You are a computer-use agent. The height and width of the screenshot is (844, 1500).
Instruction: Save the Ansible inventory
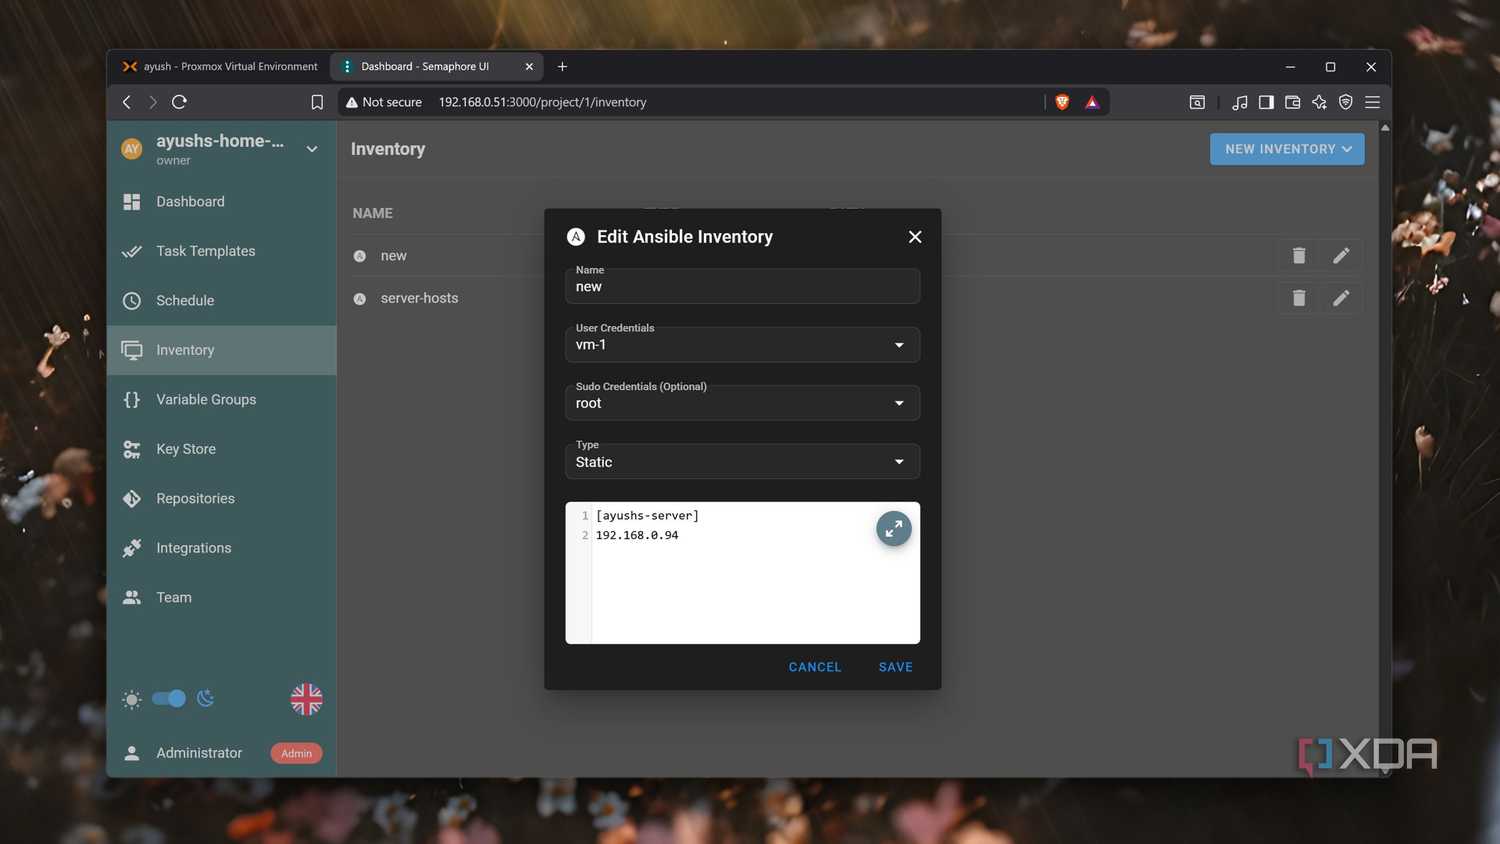[896, 667]
